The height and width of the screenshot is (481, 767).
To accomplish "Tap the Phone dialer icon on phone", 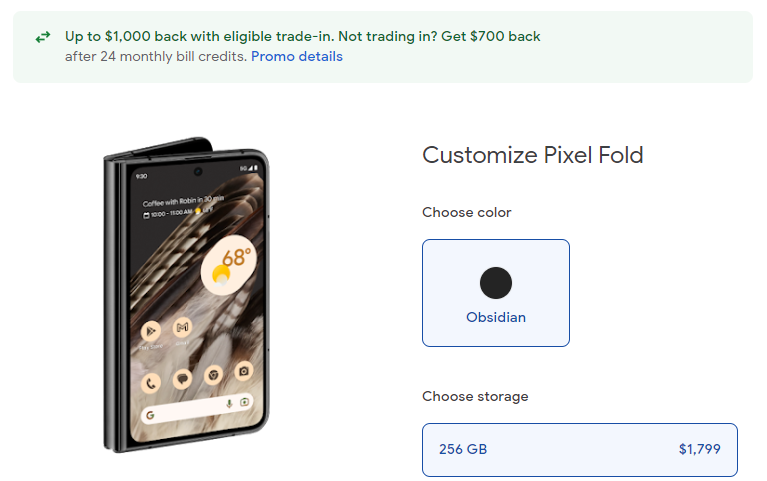I will (x=152, y=381).
